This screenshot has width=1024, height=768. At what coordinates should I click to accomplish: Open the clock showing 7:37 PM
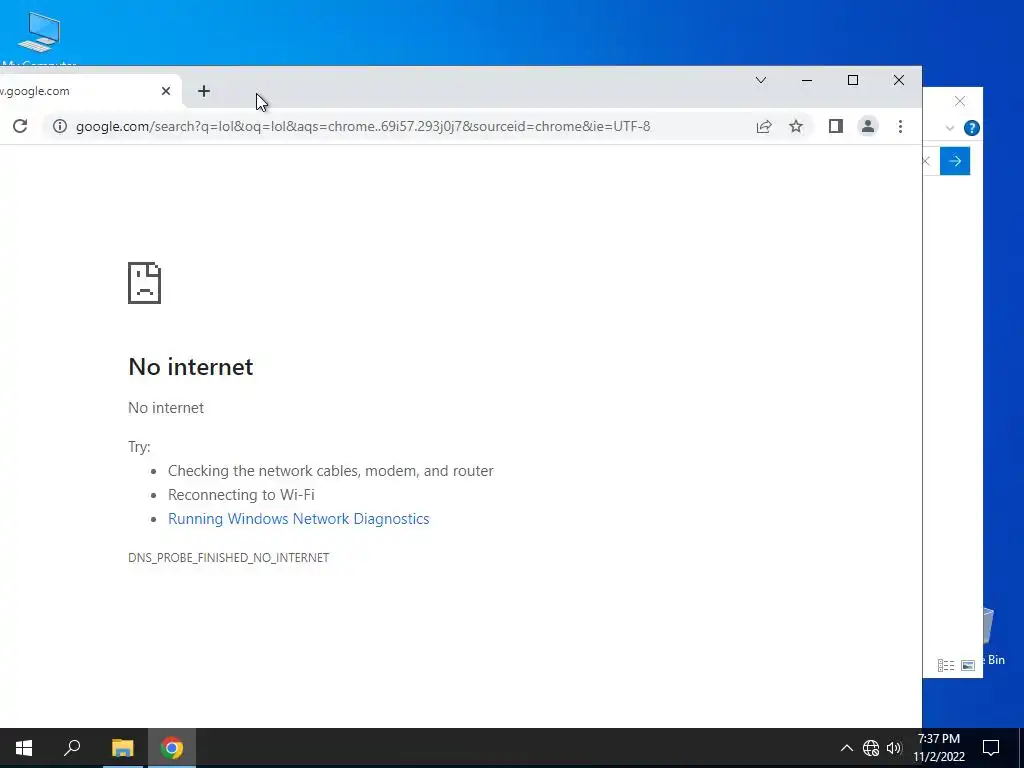(939, 748)
